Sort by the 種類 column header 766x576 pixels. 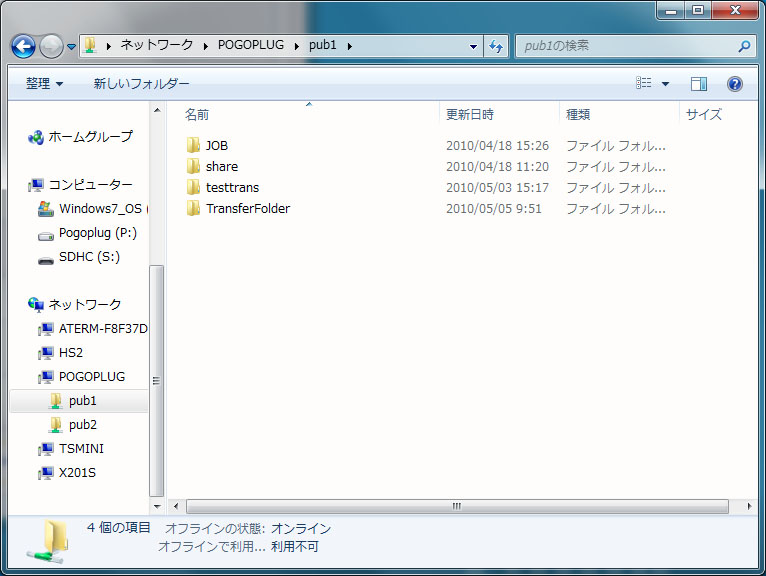pos(578,114)
